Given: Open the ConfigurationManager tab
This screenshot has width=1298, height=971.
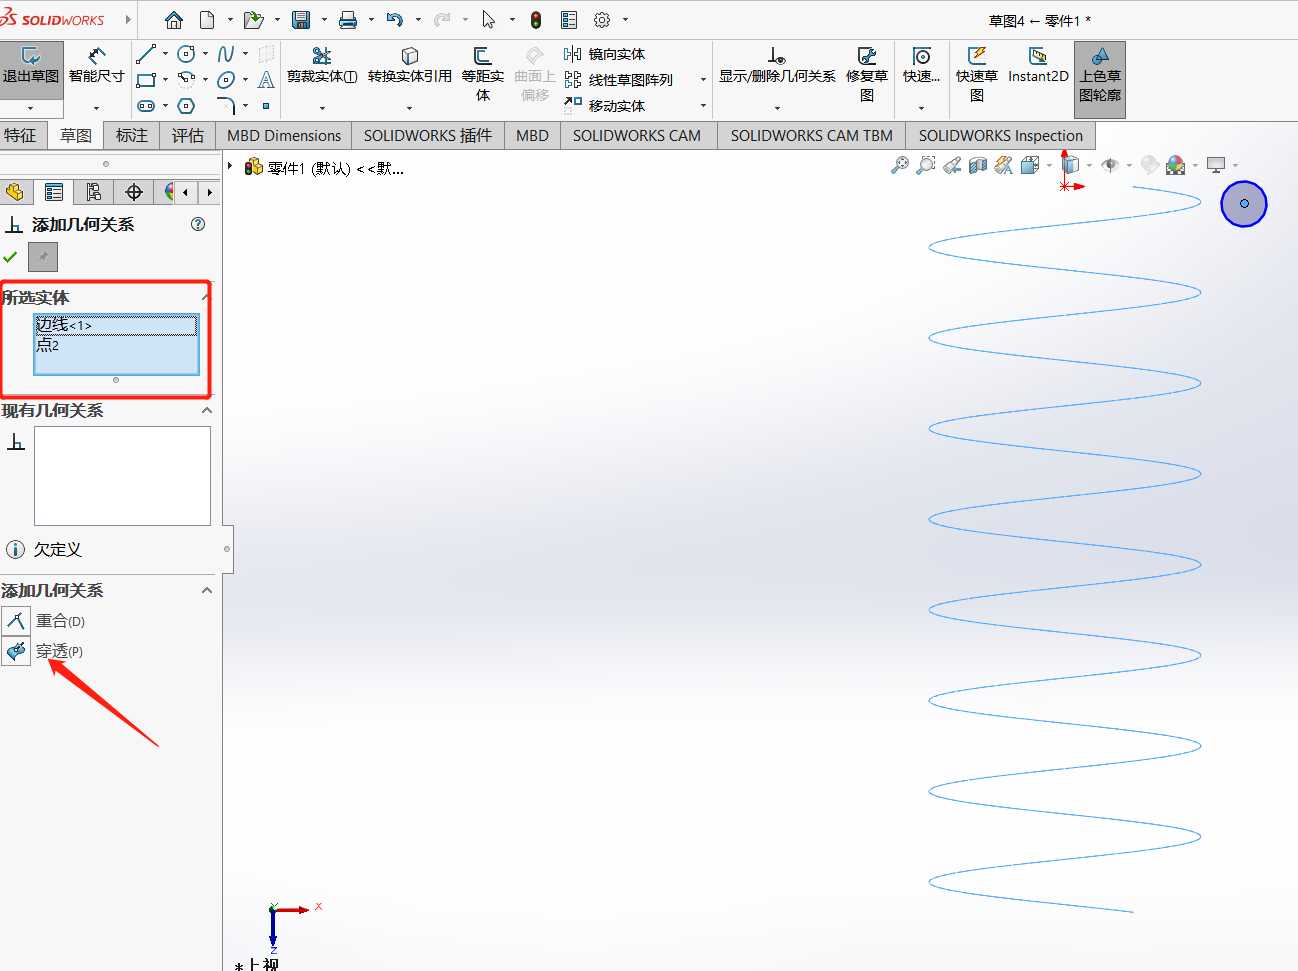Looking at the screenshot, I should pyautogui.click(x=94, y=192).
